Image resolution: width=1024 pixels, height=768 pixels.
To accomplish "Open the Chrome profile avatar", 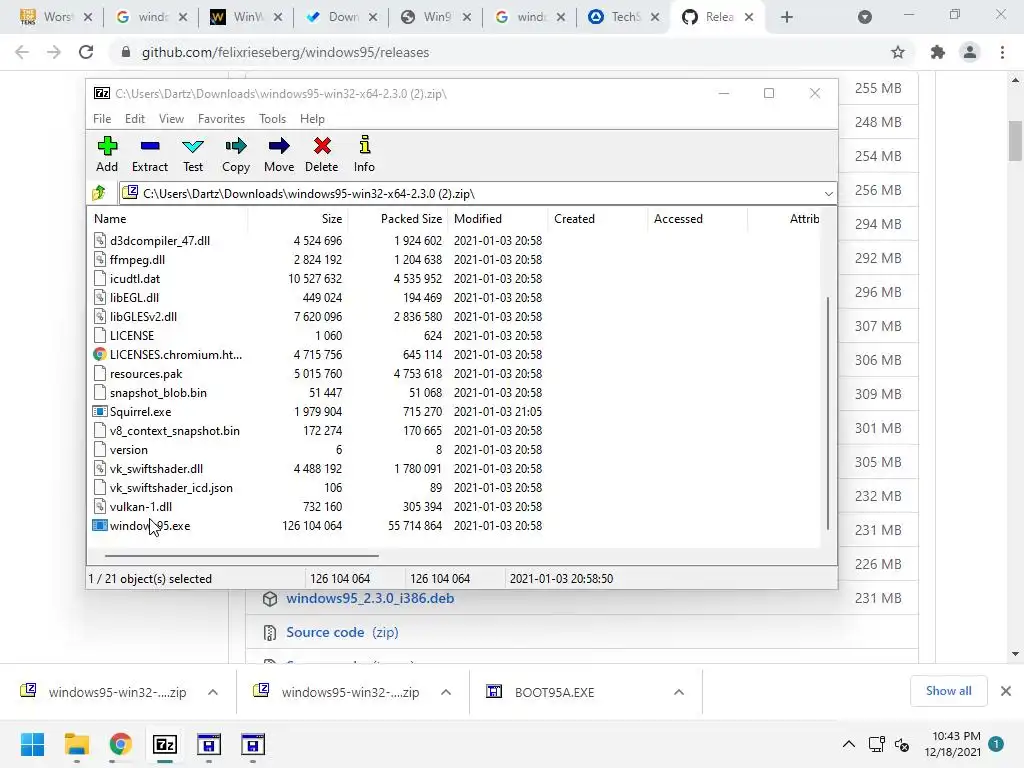I will click(970, 52).
